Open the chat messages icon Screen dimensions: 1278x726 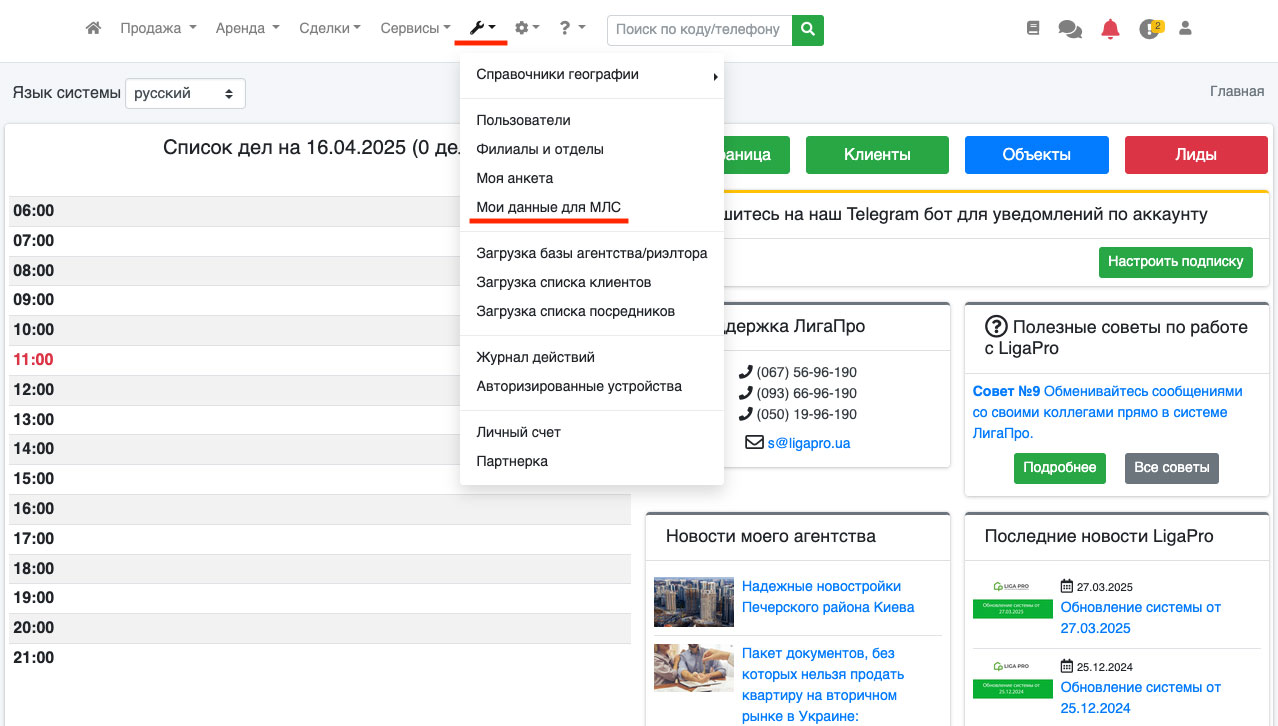(x=1070, y=30)
